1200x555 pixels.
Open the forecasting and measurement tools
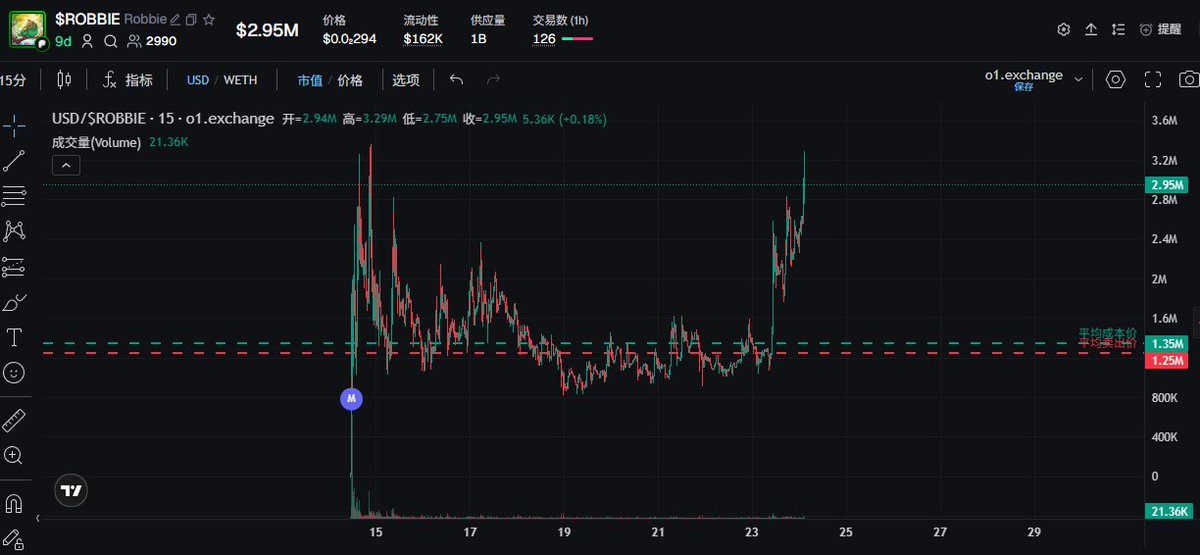[14, 266]
